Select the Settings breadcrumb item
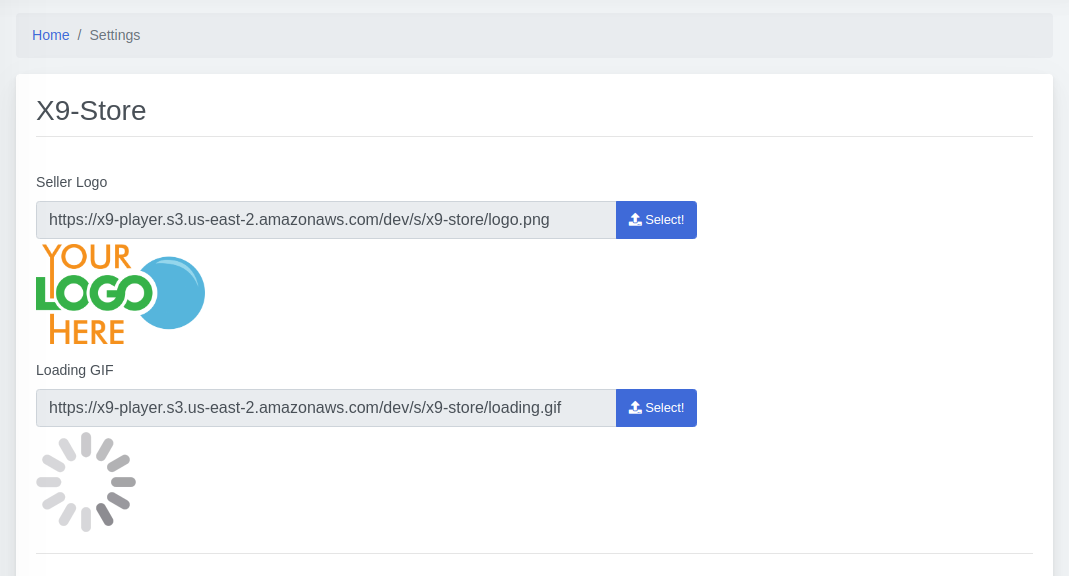The width and height of the screenshot is (1069, 576). pyautogui.click(x=115, y=35)
